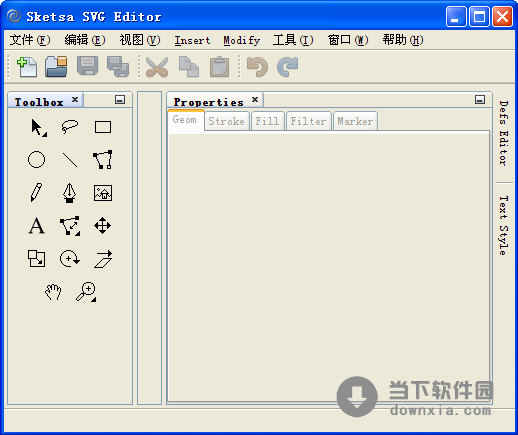Close the Properties panel tab
This screenshot has height=435, width=518.
(x=255, y=100)
